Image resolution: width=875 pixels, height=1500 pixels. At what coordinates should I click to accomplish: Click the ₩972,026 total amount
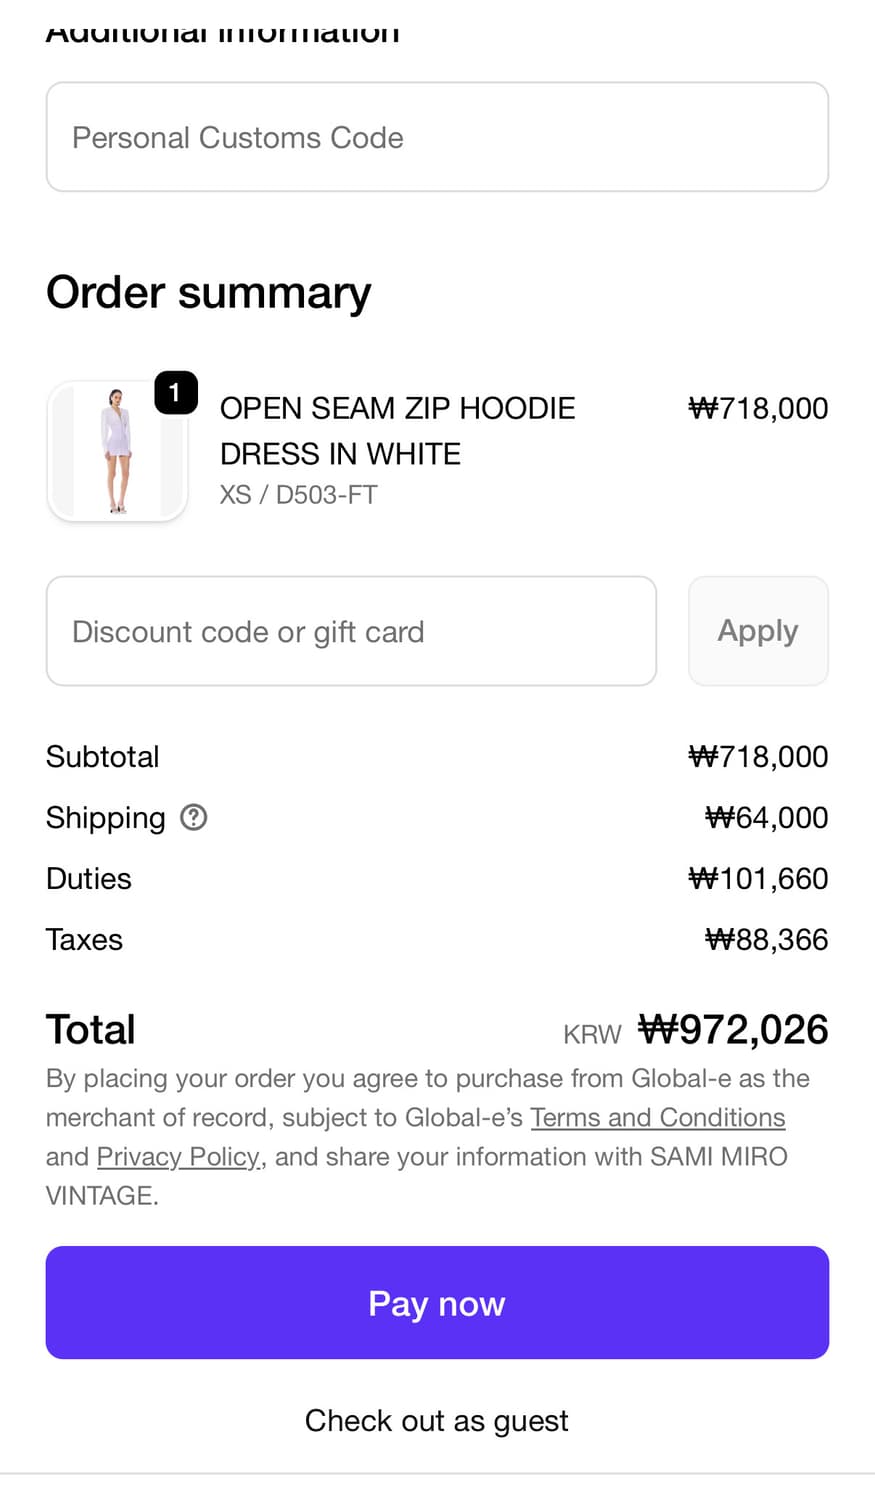(x=733, y=1030)
